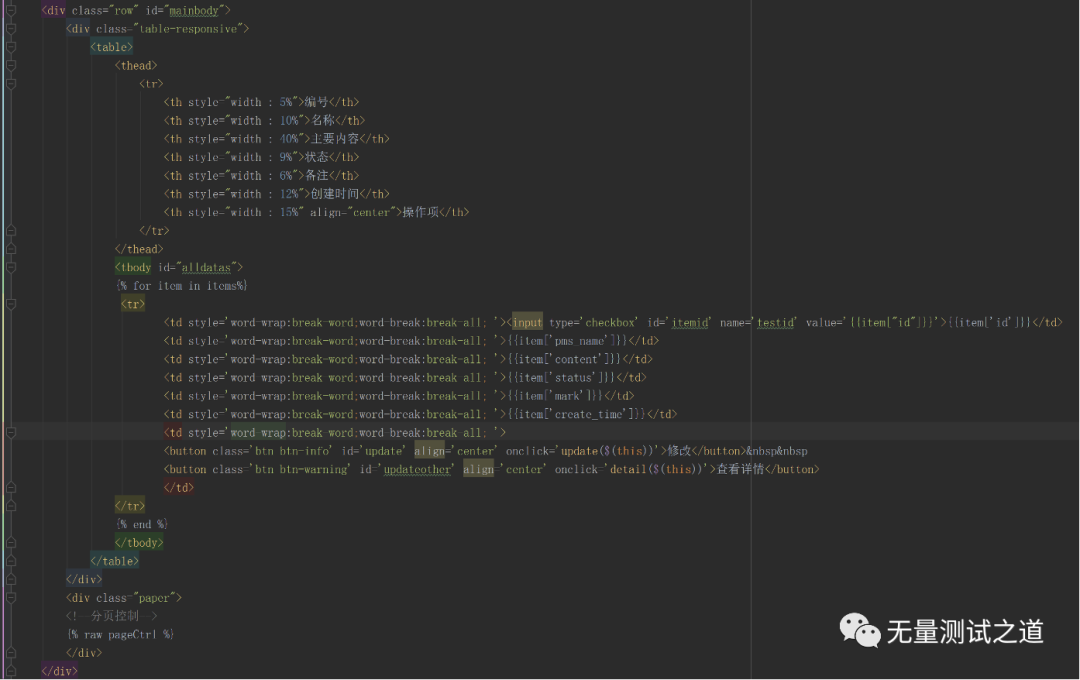Collapse the div paper code block
This screenshot has width=1080, height=680.
click(10, 597)
